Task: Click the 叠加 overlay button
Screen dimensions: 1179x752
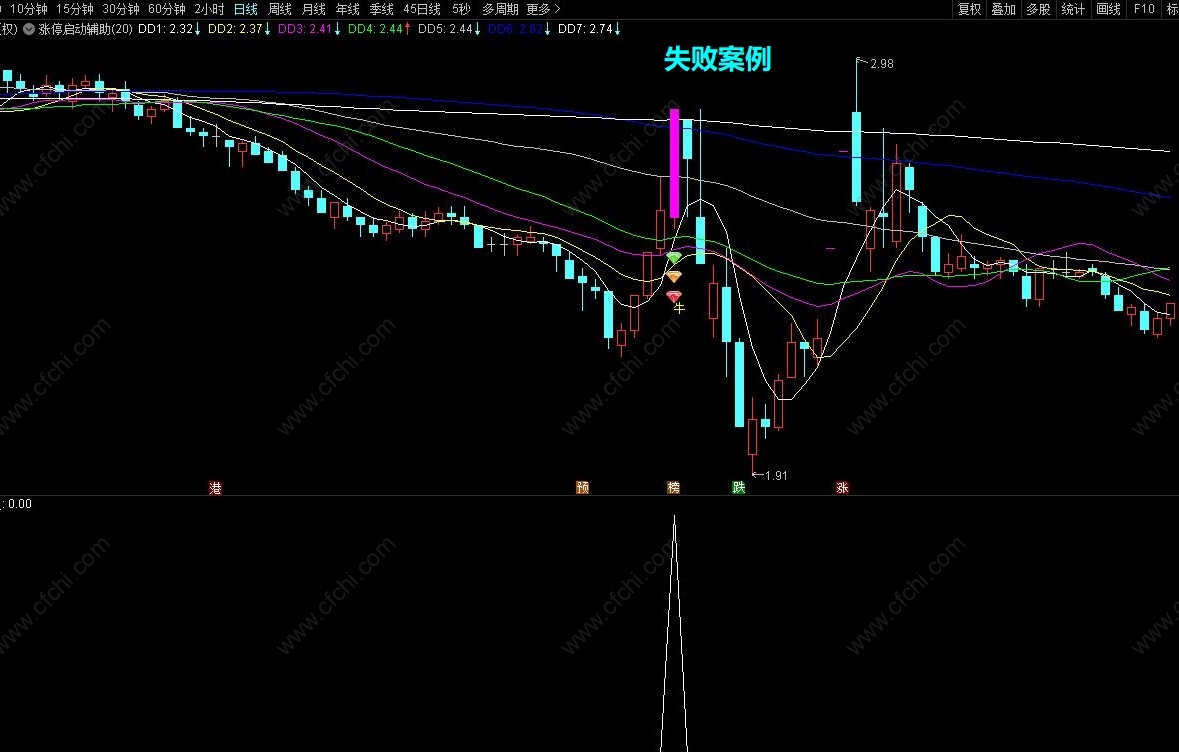Action: click(1004, 9)
